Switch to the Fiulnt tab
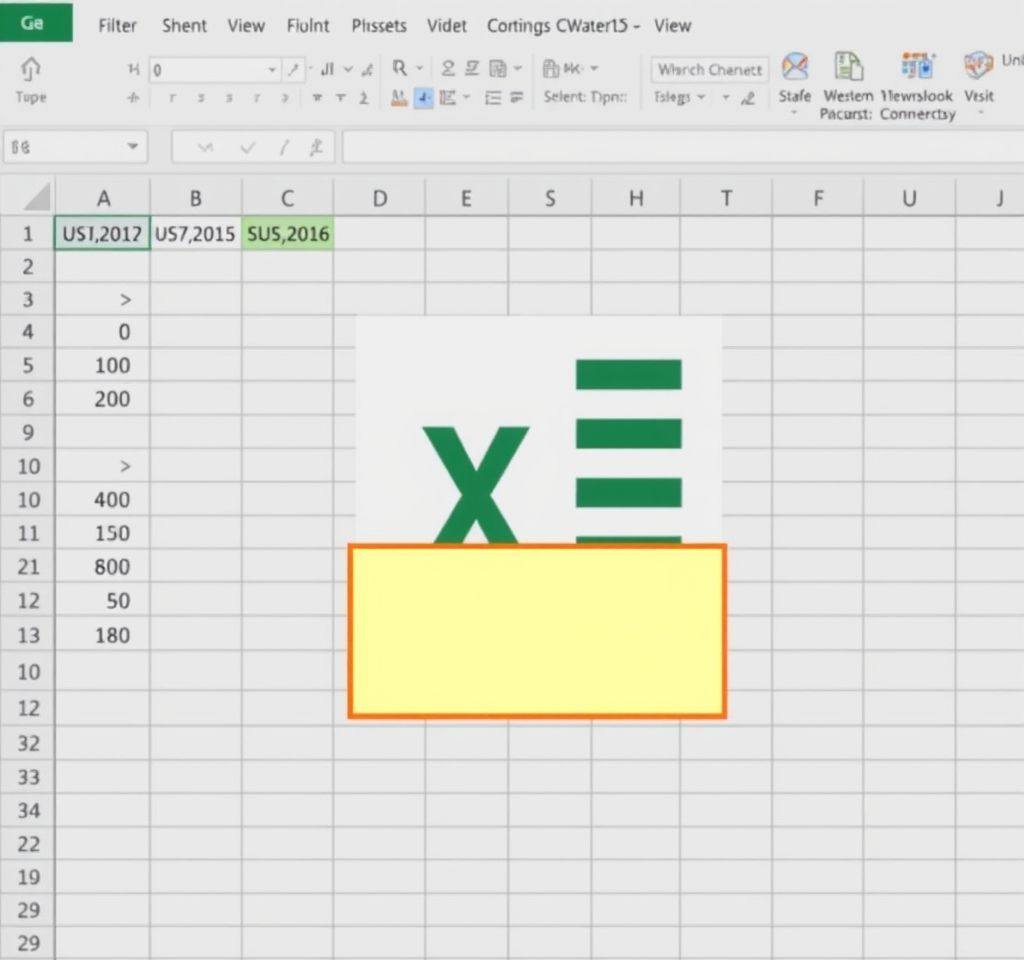Viewport: 1024px width, 960px height. (308, 25)
